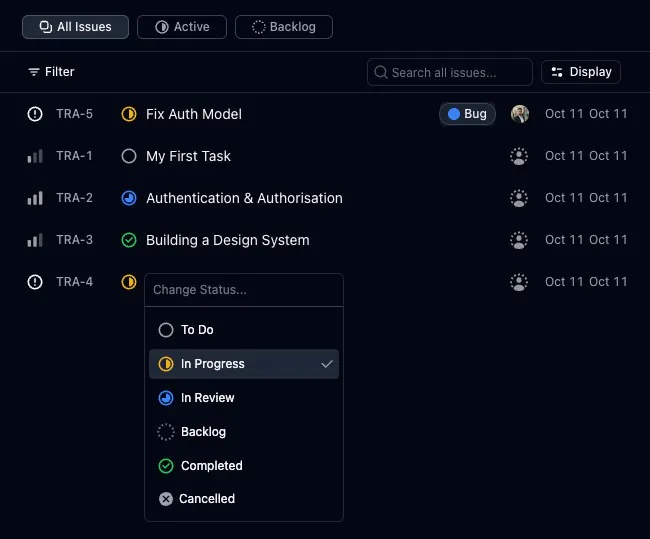Click In Progress status icon of TRA-4
The image size is (650, 539).
point(129,282)
